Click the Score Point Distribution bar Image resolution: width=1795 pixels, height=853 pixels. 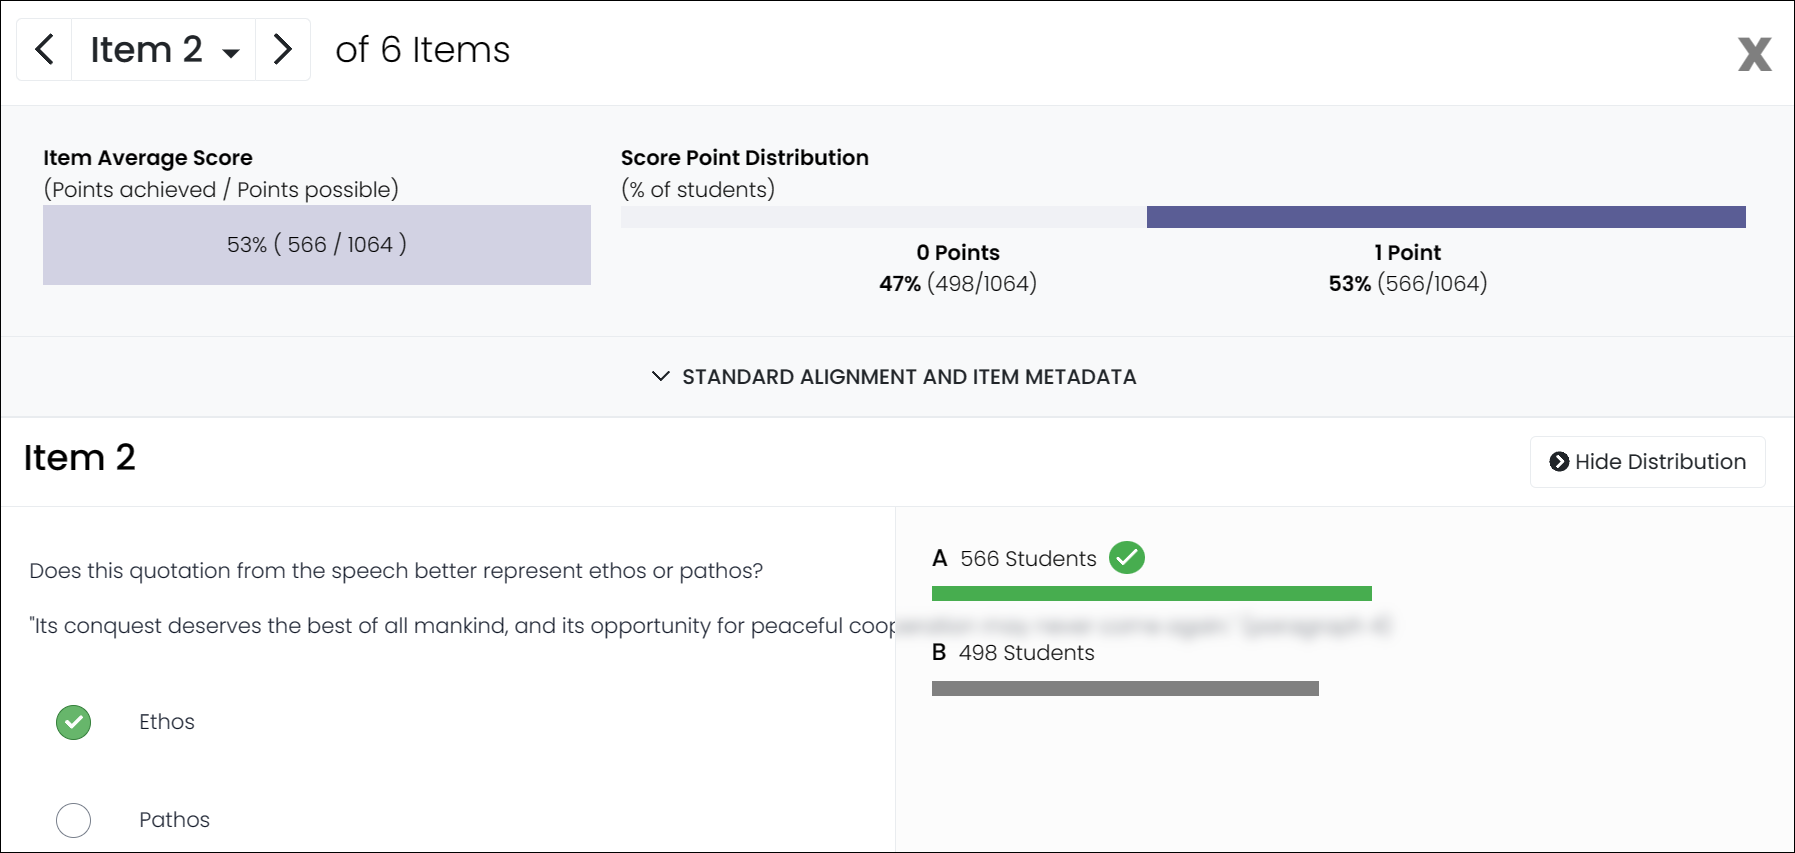[1183, 216]
